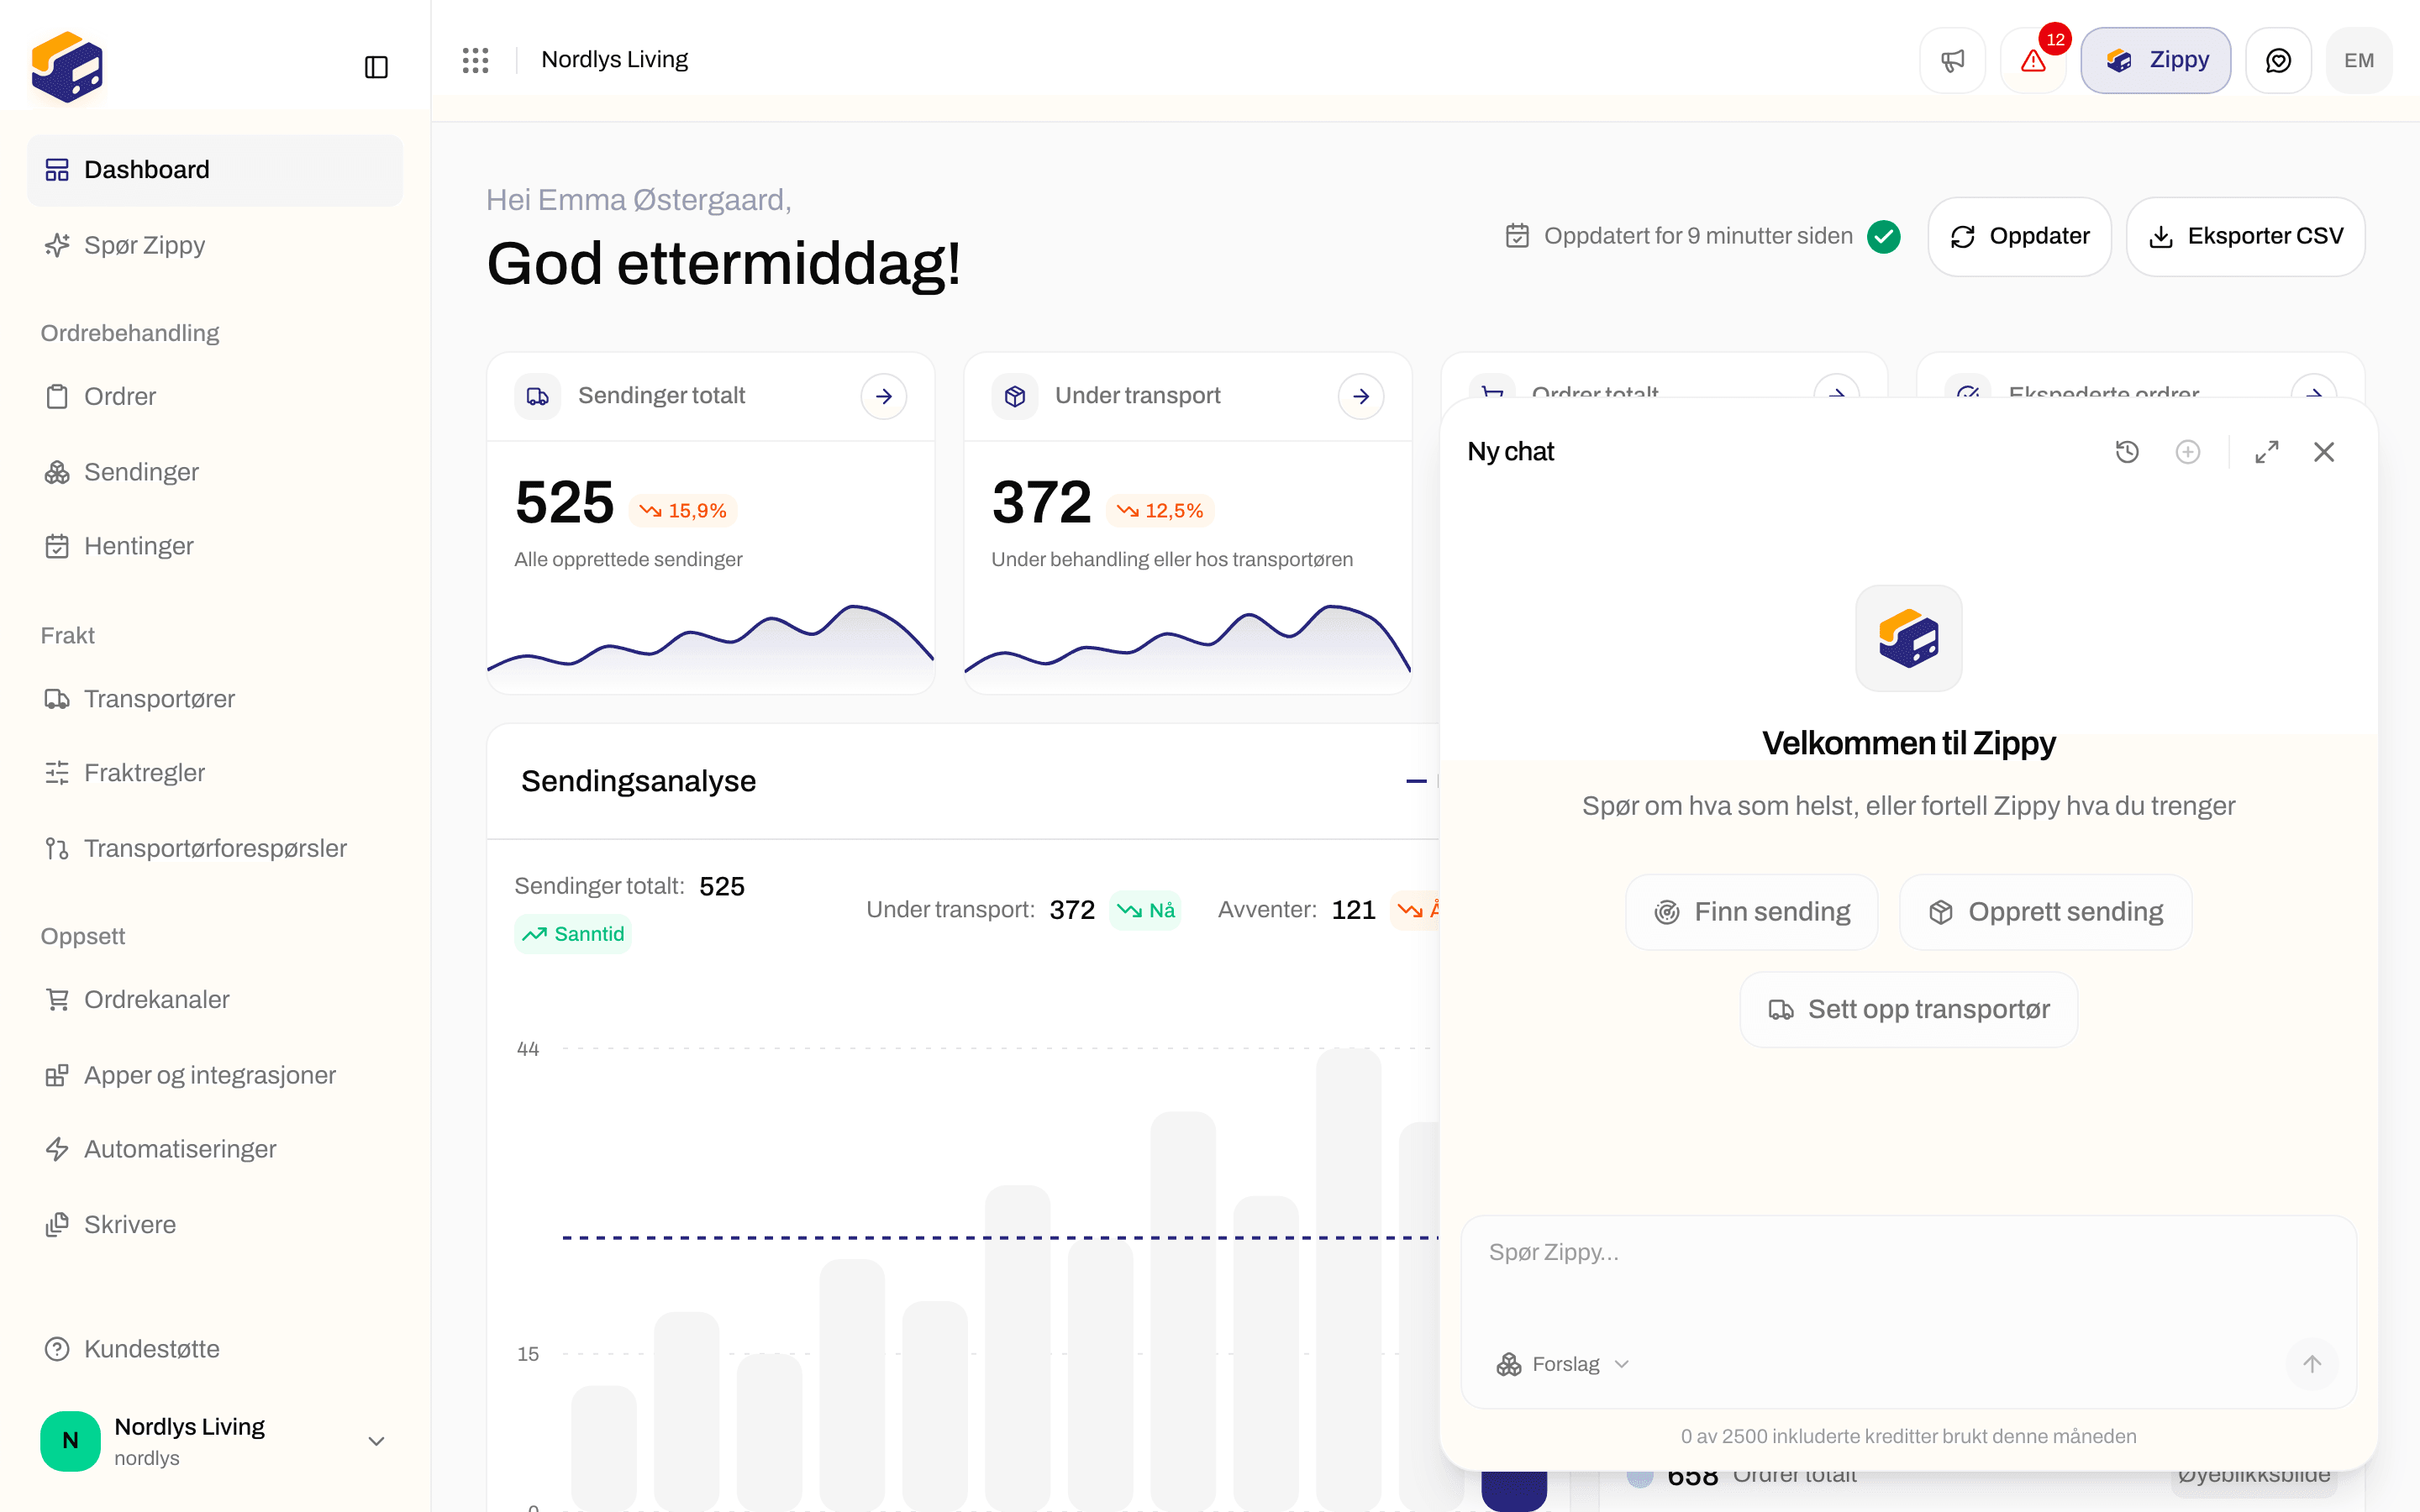Open Apper og integrasjoner
This screenshot has height=1512, width=2420.
point(215,1075)
